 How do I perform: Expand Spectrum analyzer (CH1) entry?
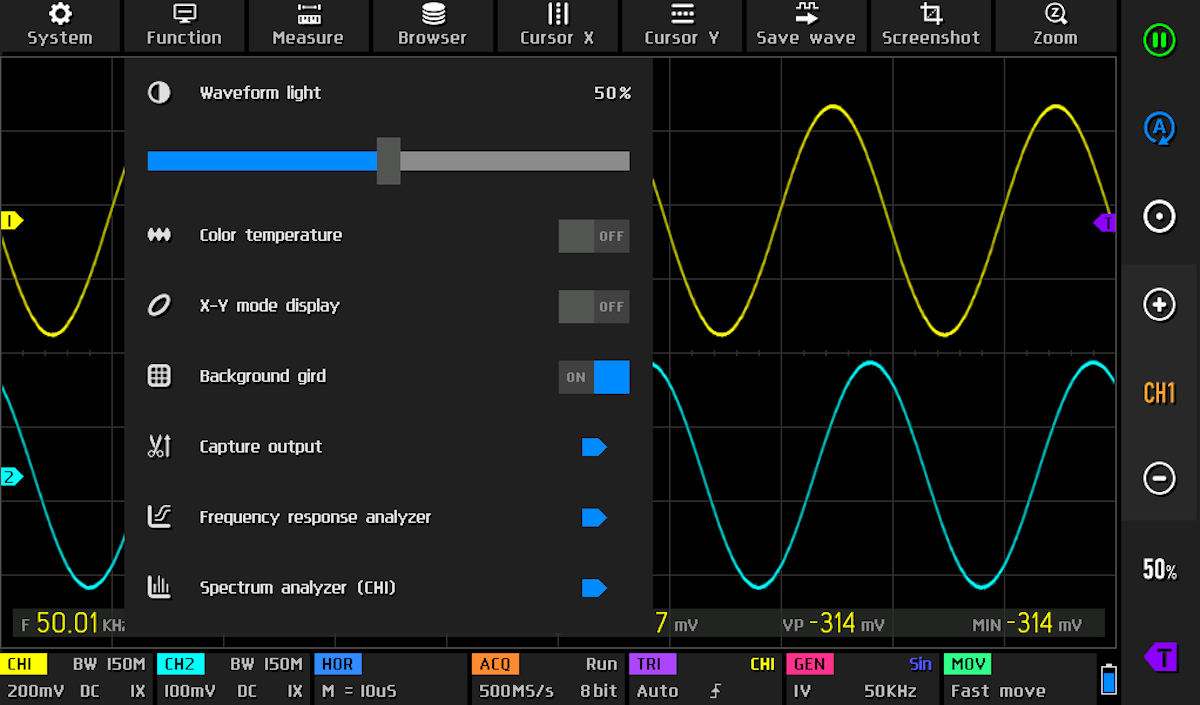(594, 588)
